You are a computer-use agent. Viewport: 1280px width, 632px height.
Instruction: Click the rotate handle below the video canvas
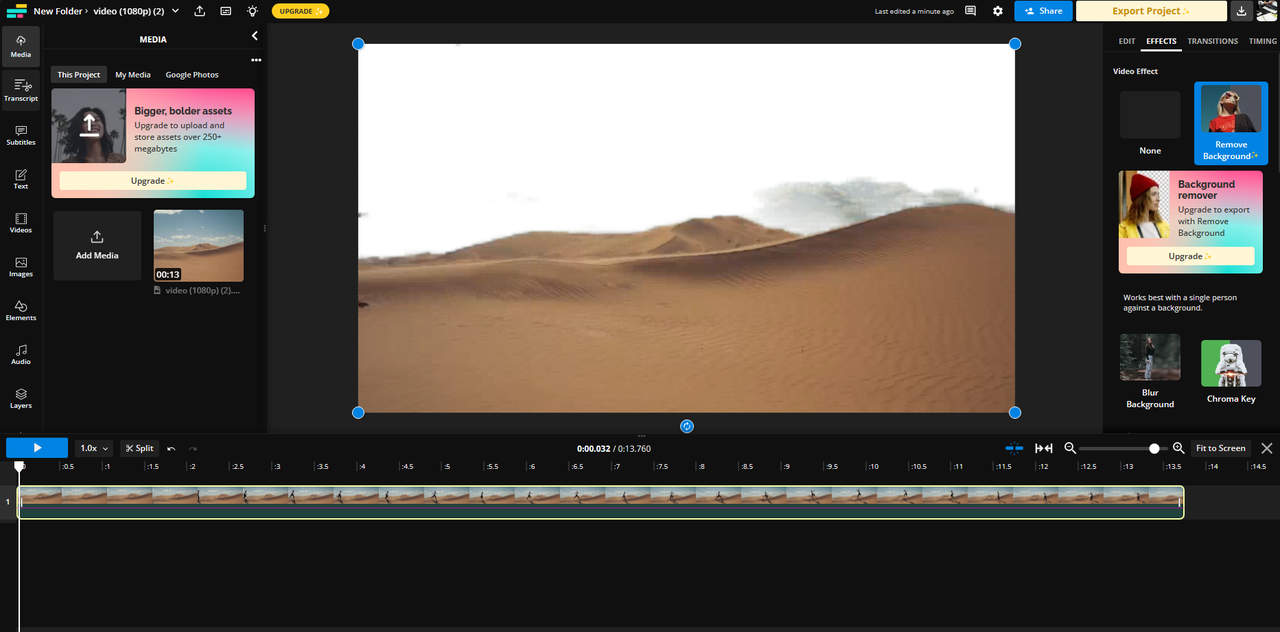point(687,426)
